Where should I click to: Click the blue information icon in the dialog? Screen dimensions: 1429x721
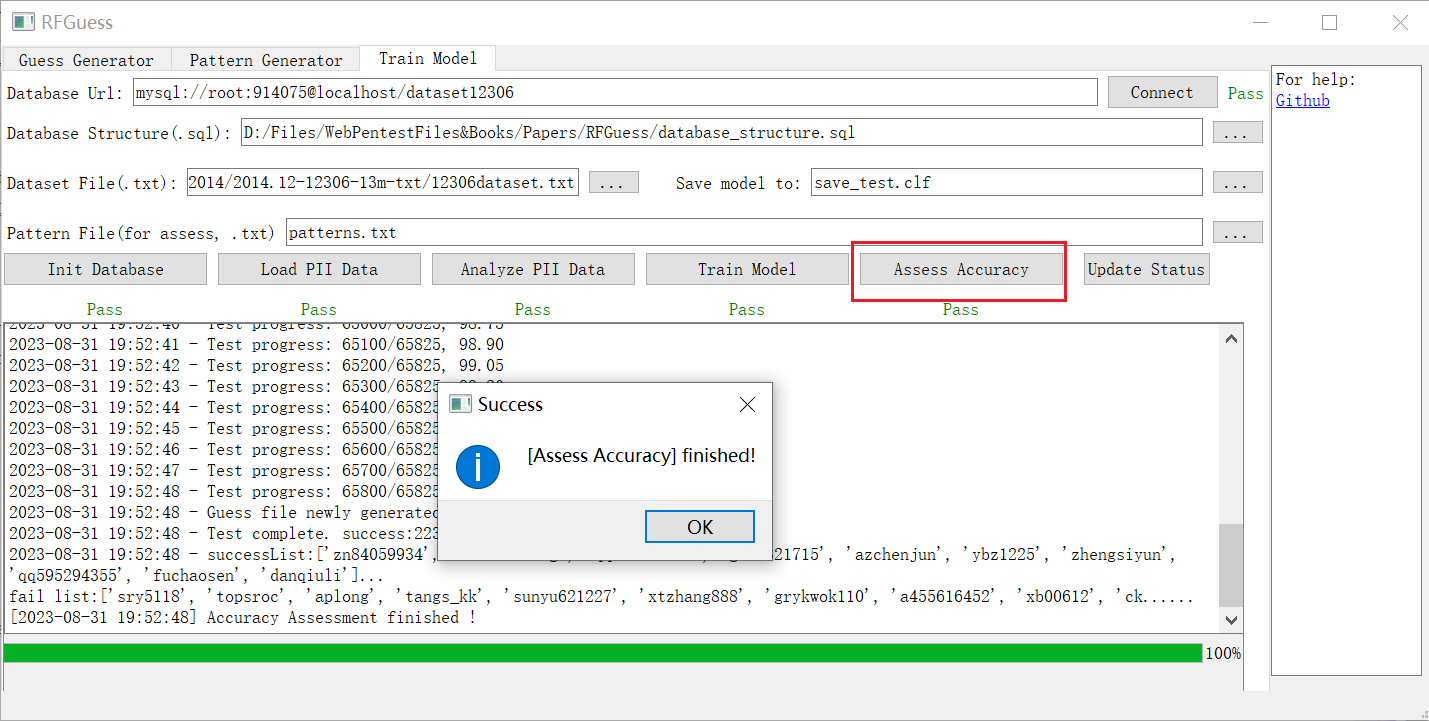tap(477, 466)
